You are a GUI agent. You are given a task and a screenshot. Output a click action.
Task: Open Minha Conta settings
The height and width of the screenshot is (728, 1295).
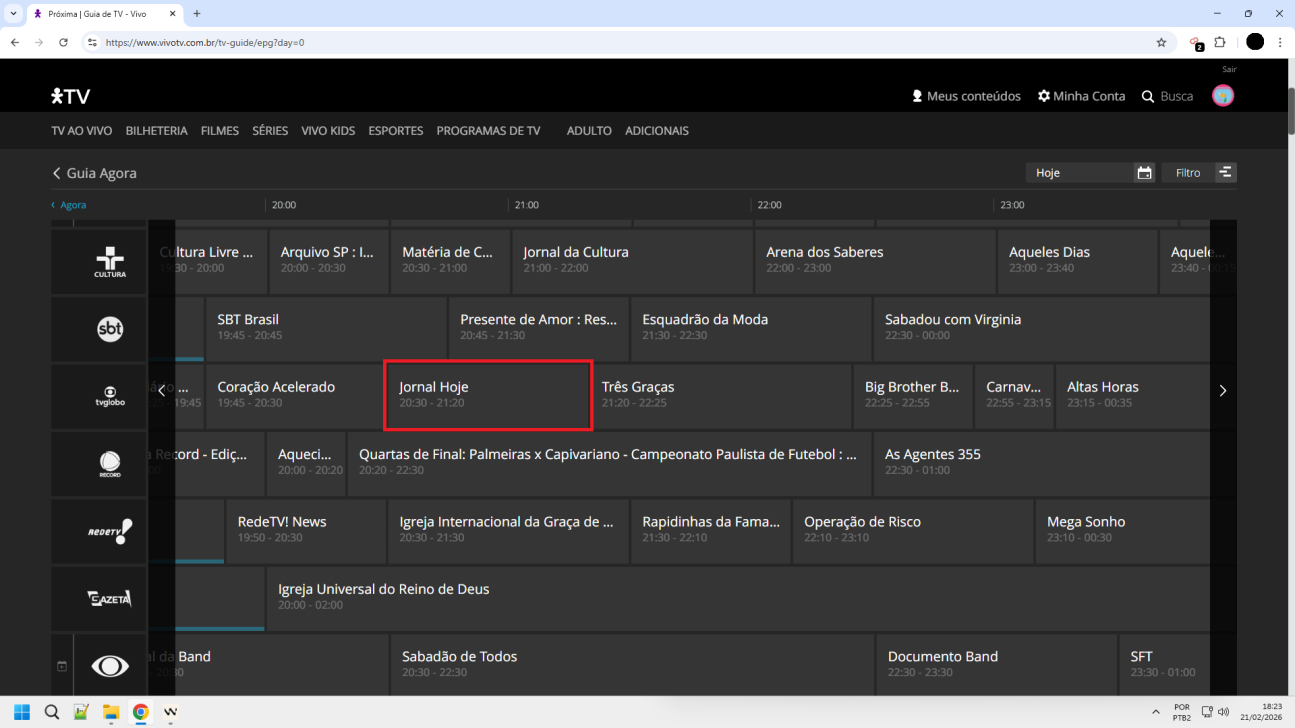point(1081,96)
